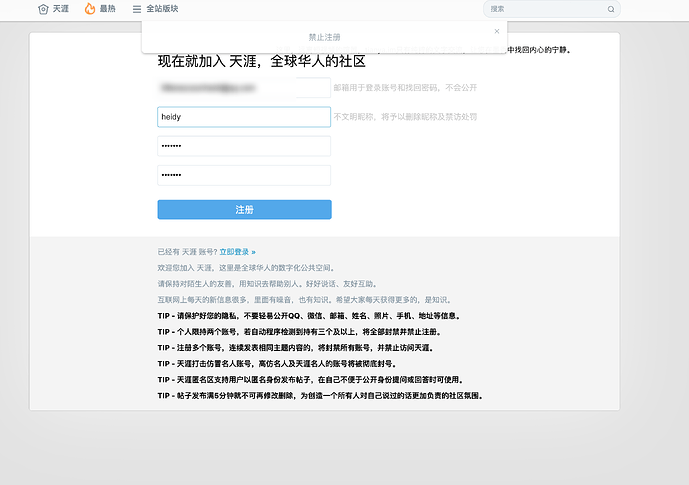Click the 禁止注册 message text
The image size is (689, 485).
(324, 37)
